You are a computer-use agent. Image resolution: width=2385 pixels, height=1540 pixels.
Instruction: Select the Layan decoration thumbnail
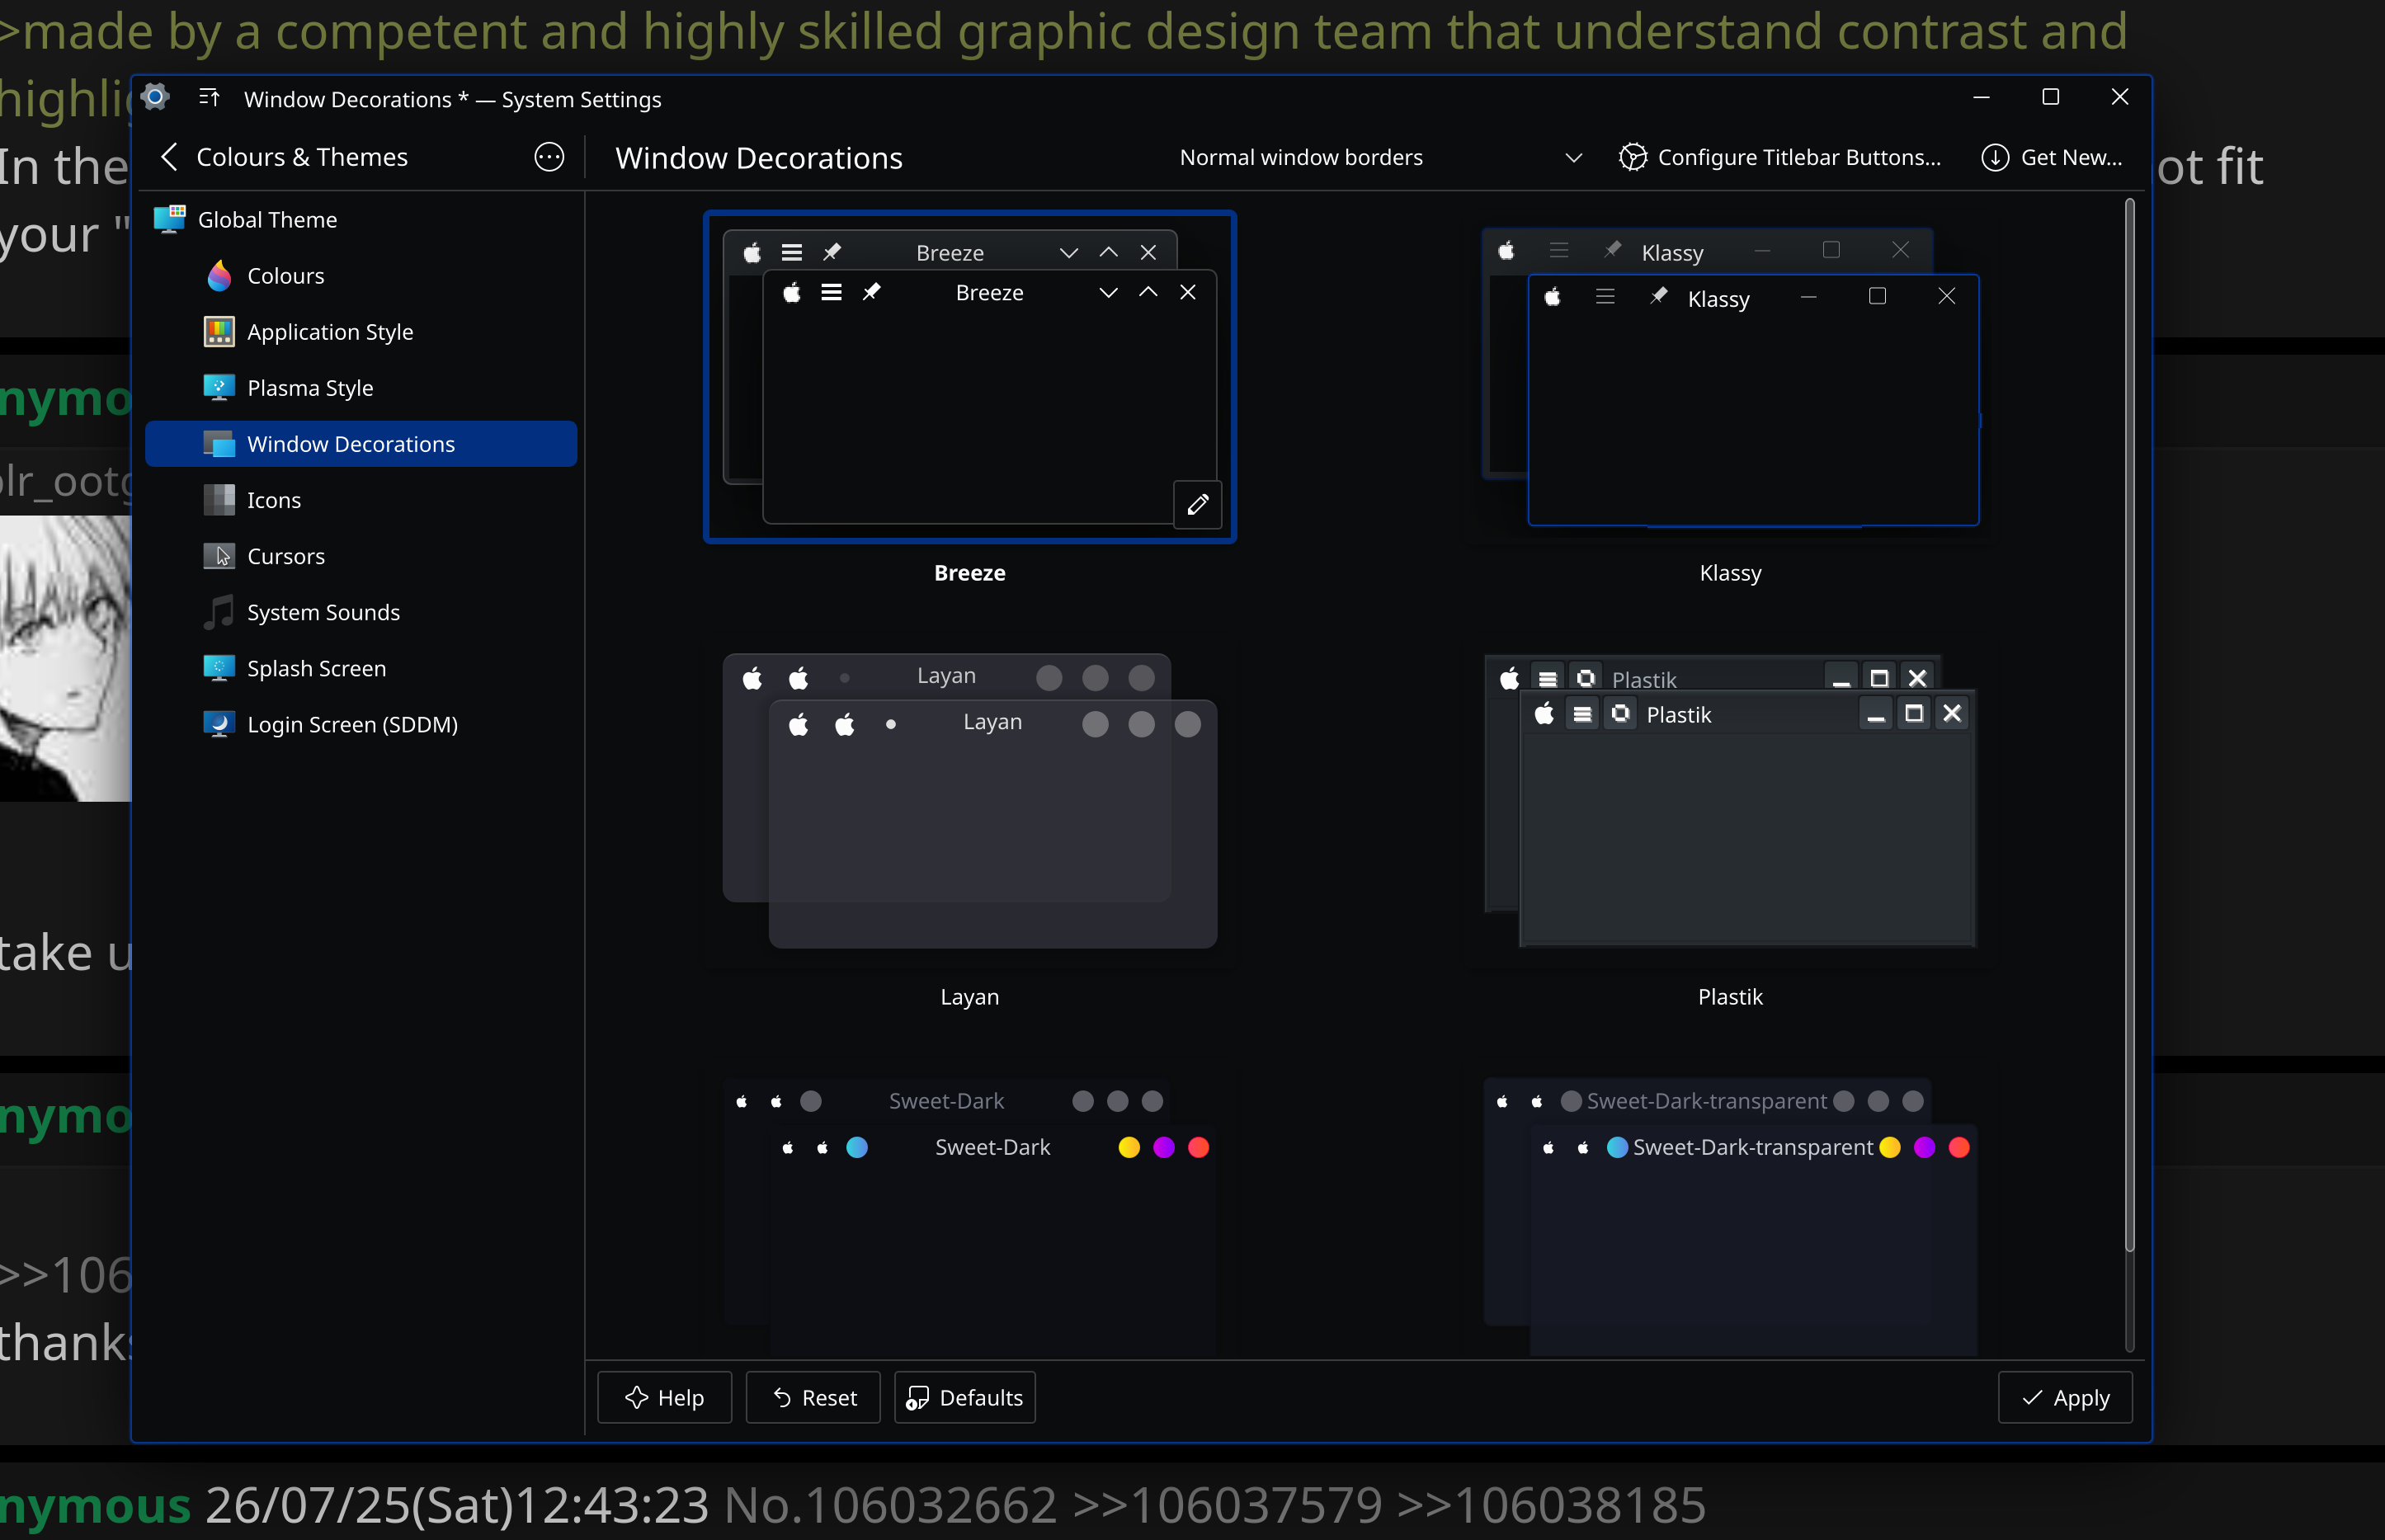(969, 801)
